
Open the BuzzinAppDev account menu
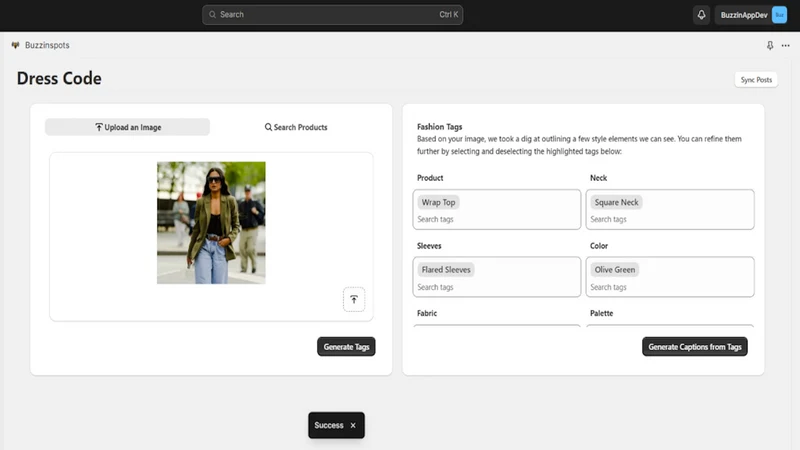coord(751,15)
